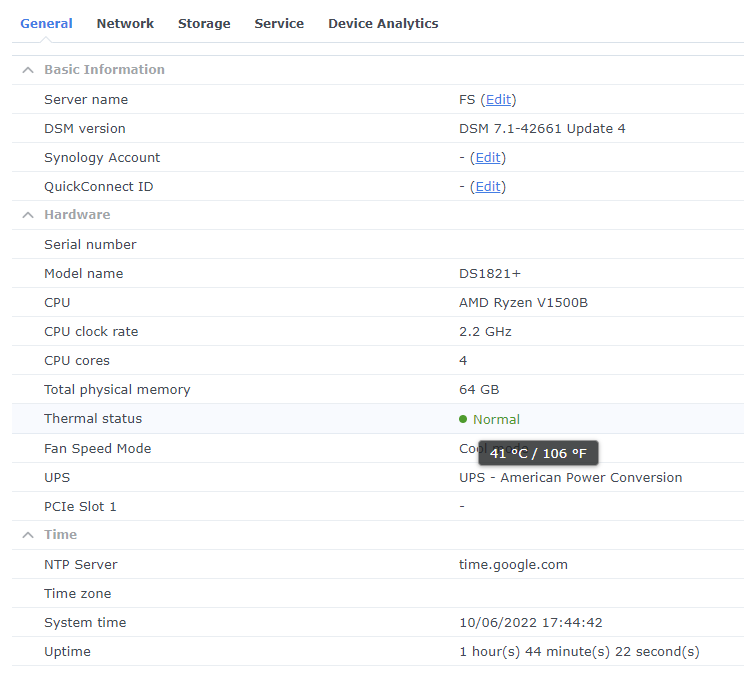Click the Normal thermal status text
Image resolution: width=744 pixels, height=678 pixels.
(x=496, y=420)
